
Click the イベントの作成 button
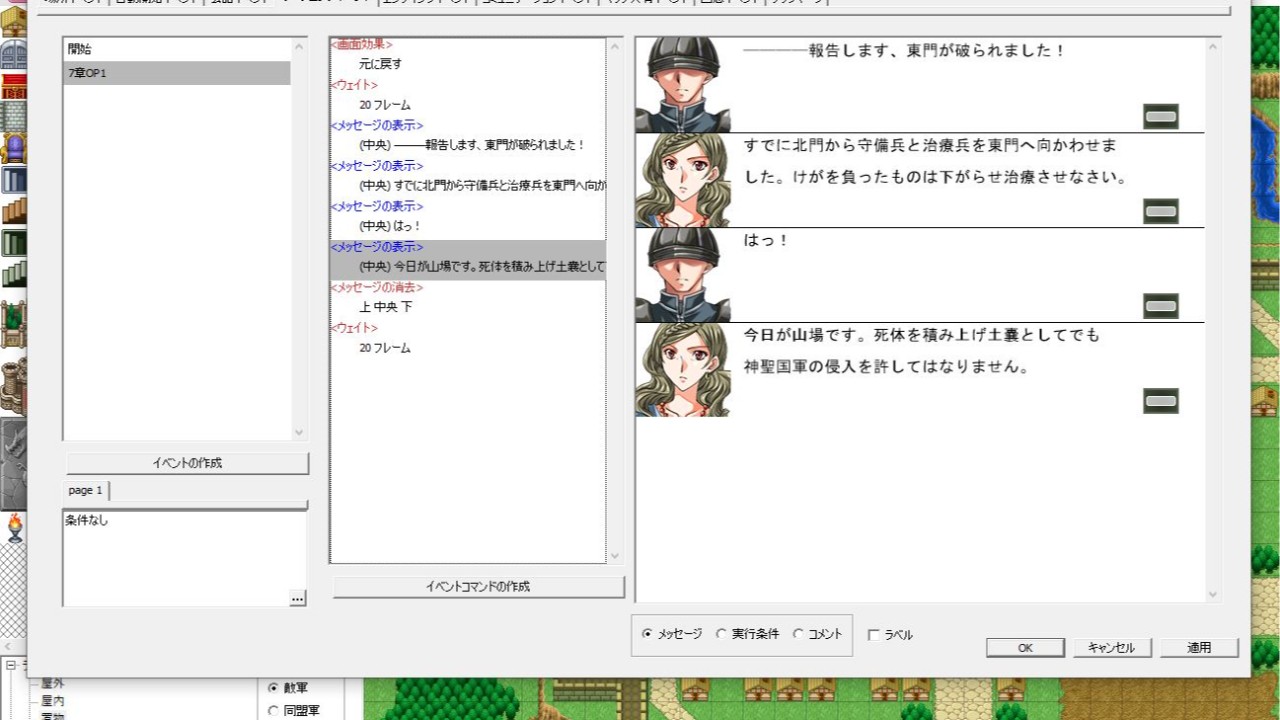click(x=186, y=462)
